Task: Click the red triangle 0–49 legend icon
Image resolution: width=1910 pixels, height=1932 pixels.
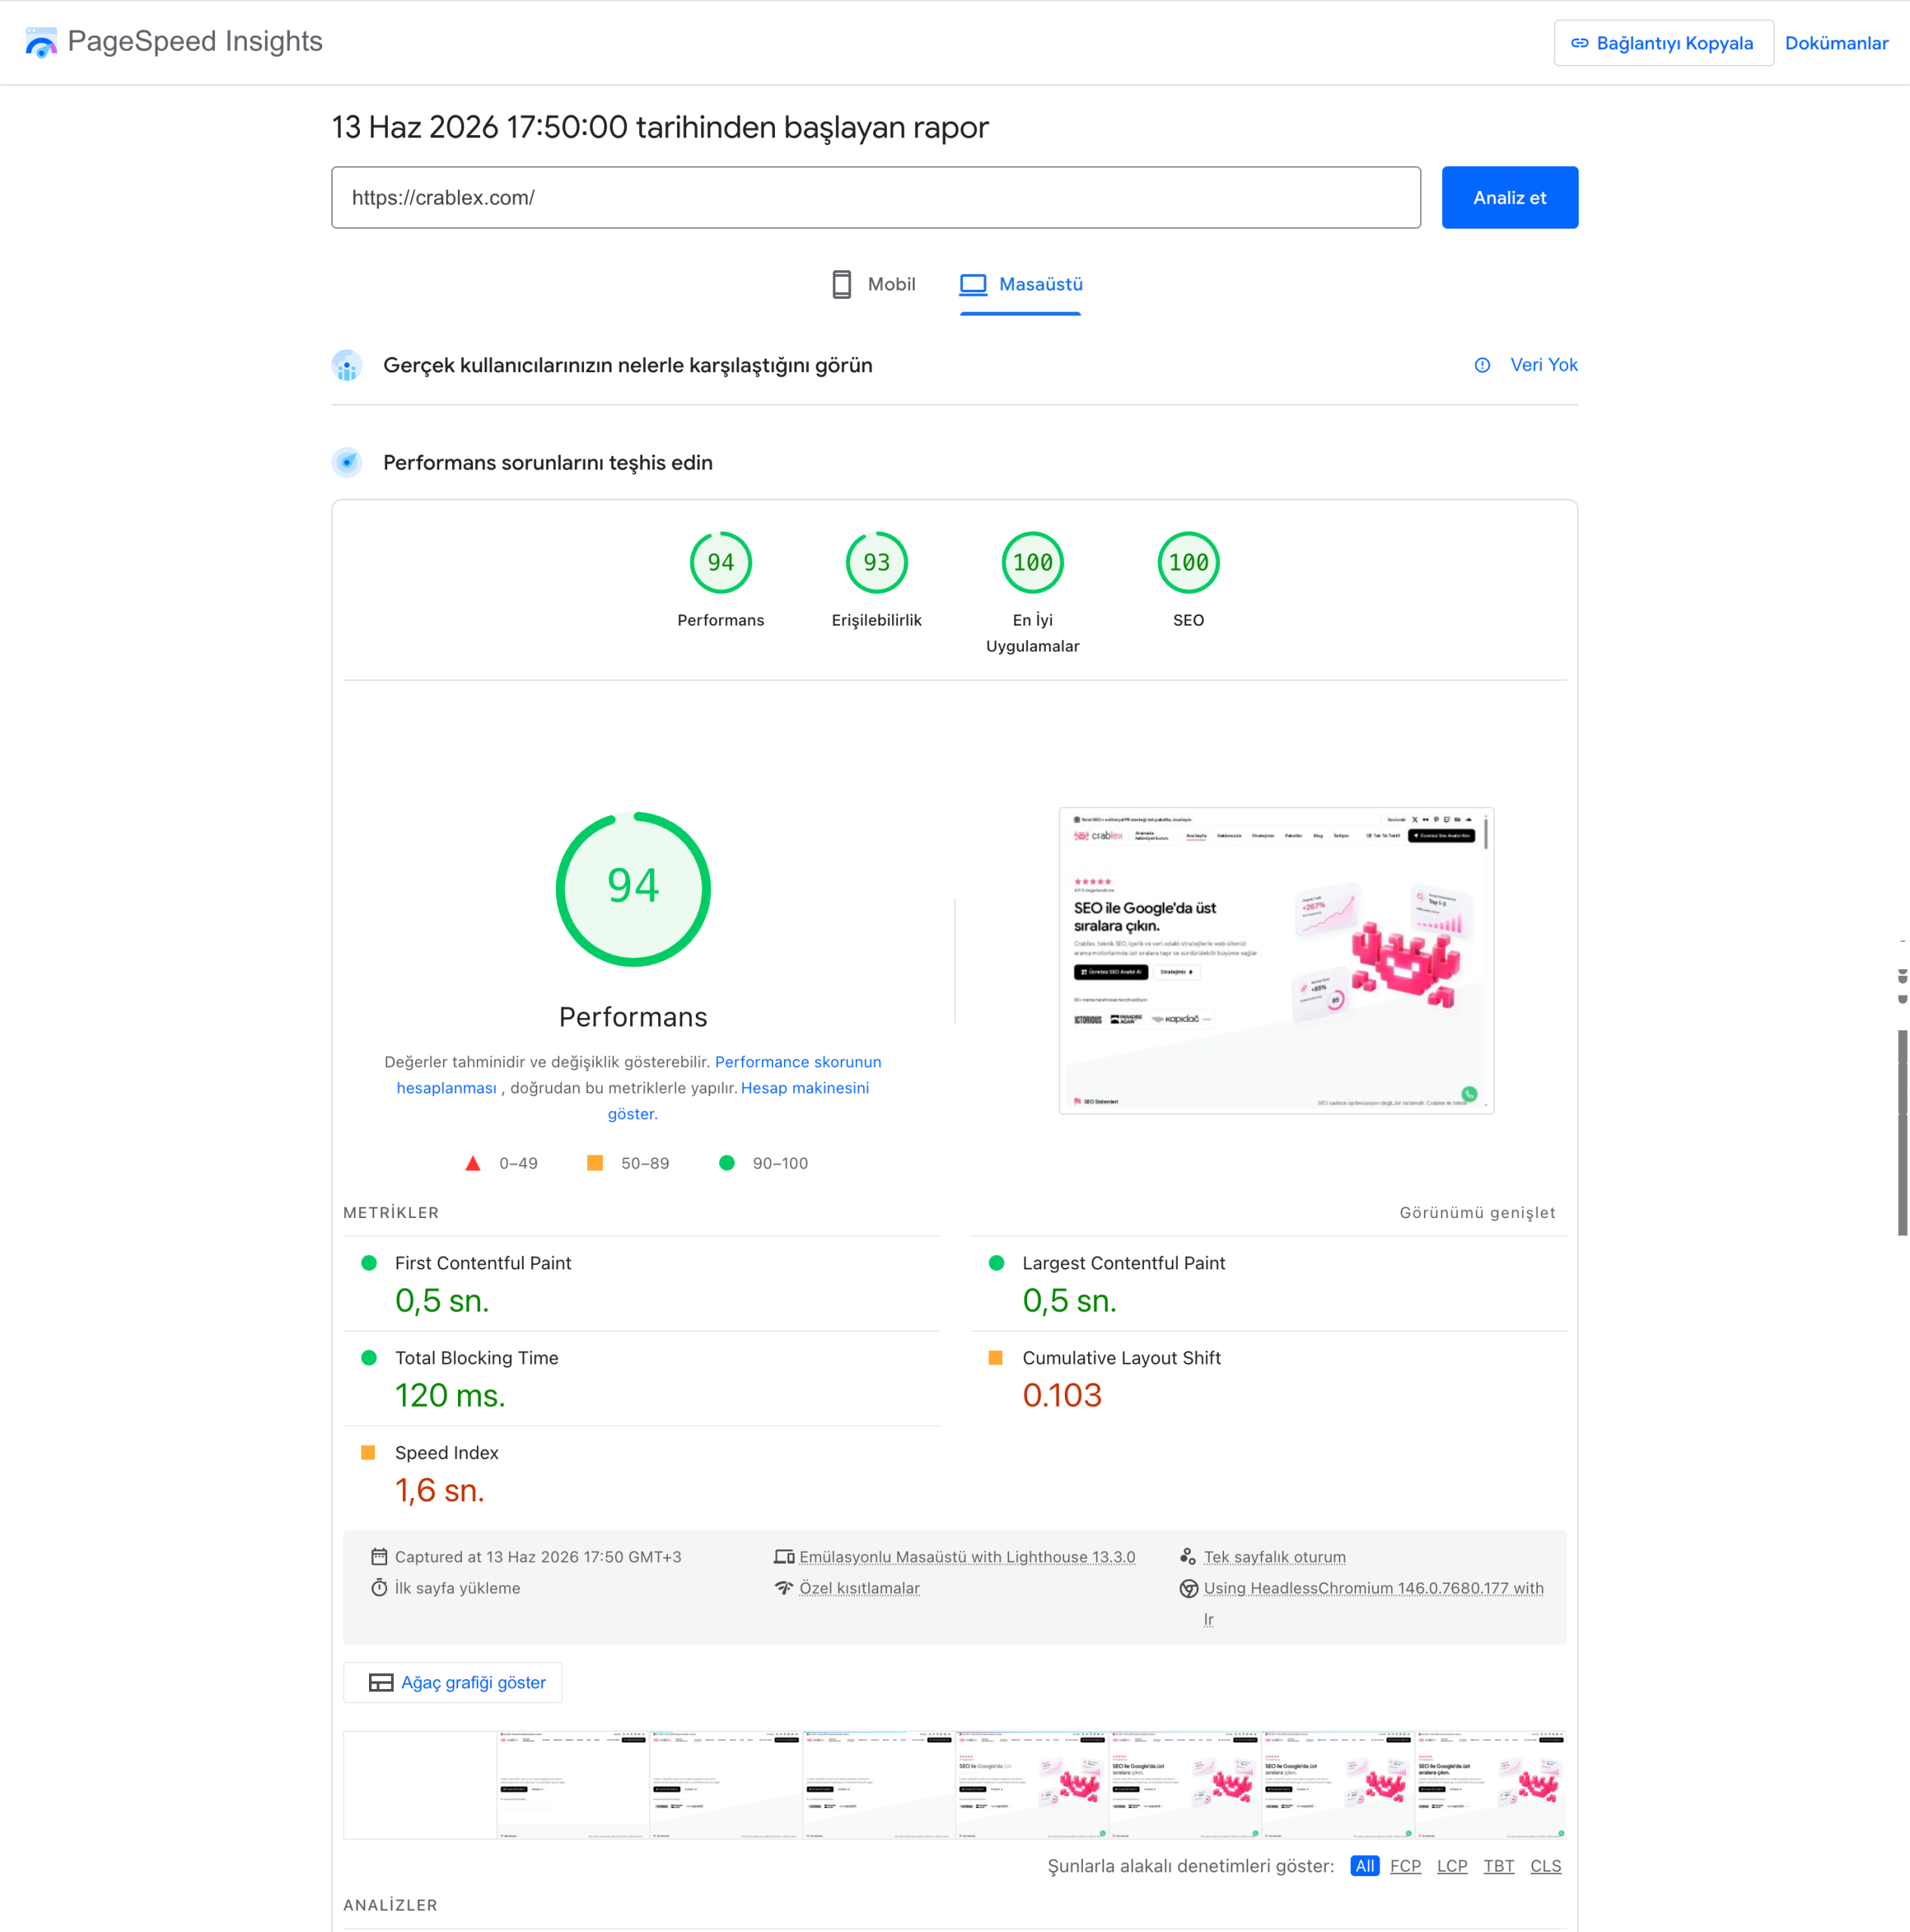Action: [x=473, y=1163]
